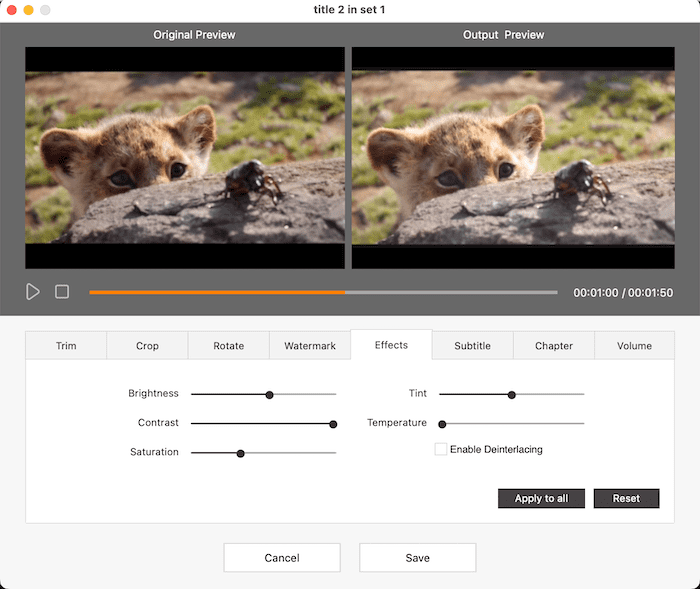Click the Apply to all button
The width and height of the screenshot is (700, 589).
pos(541,498)
